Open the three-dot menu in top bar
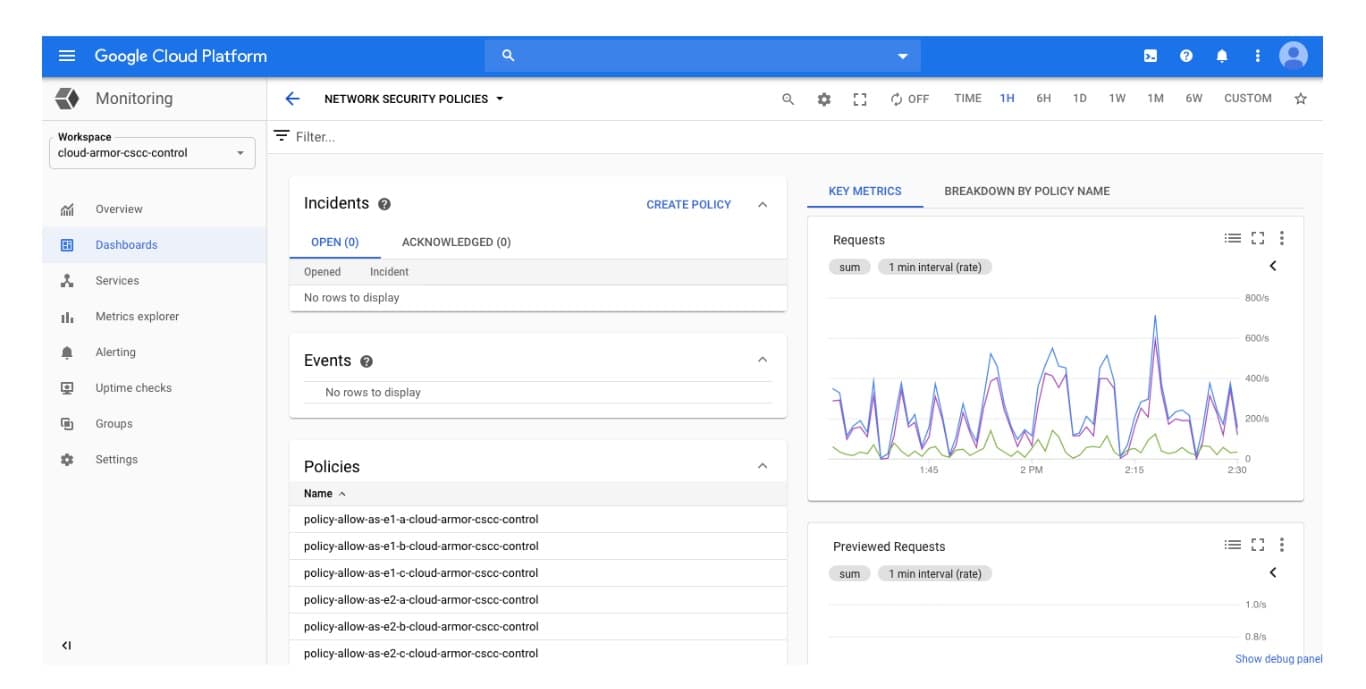 (1258, 56)
